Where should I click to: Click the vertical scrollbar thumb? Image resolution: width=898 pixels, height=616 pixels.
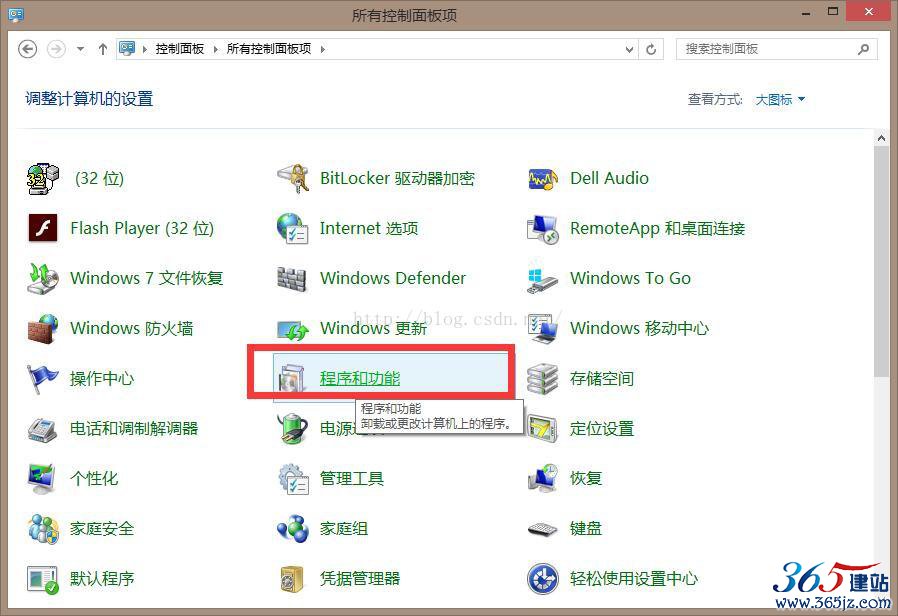(881, 262)
